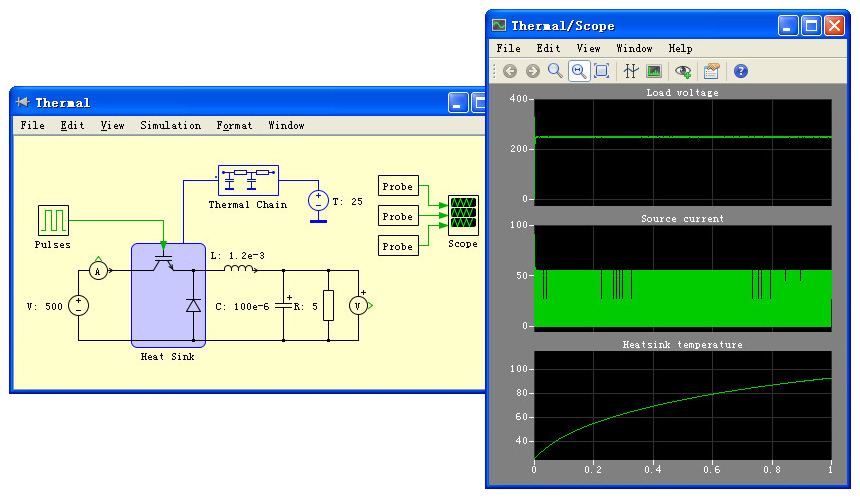The image size is (860, 500).
Task: Click the 'T: 25' temperature label
Action: coord(348,202)
